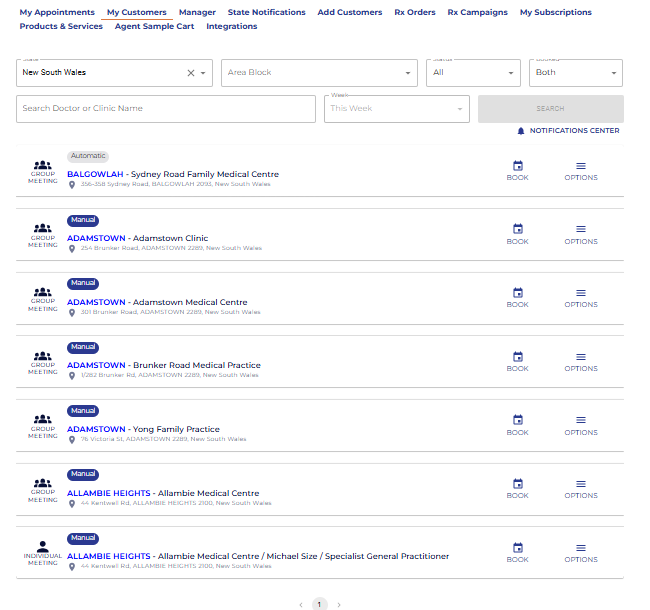Viewport: 650px width, 610px height.
Task: Click Book calendar icon for Adamstown Clinic
Action: (x=517, y=229)
